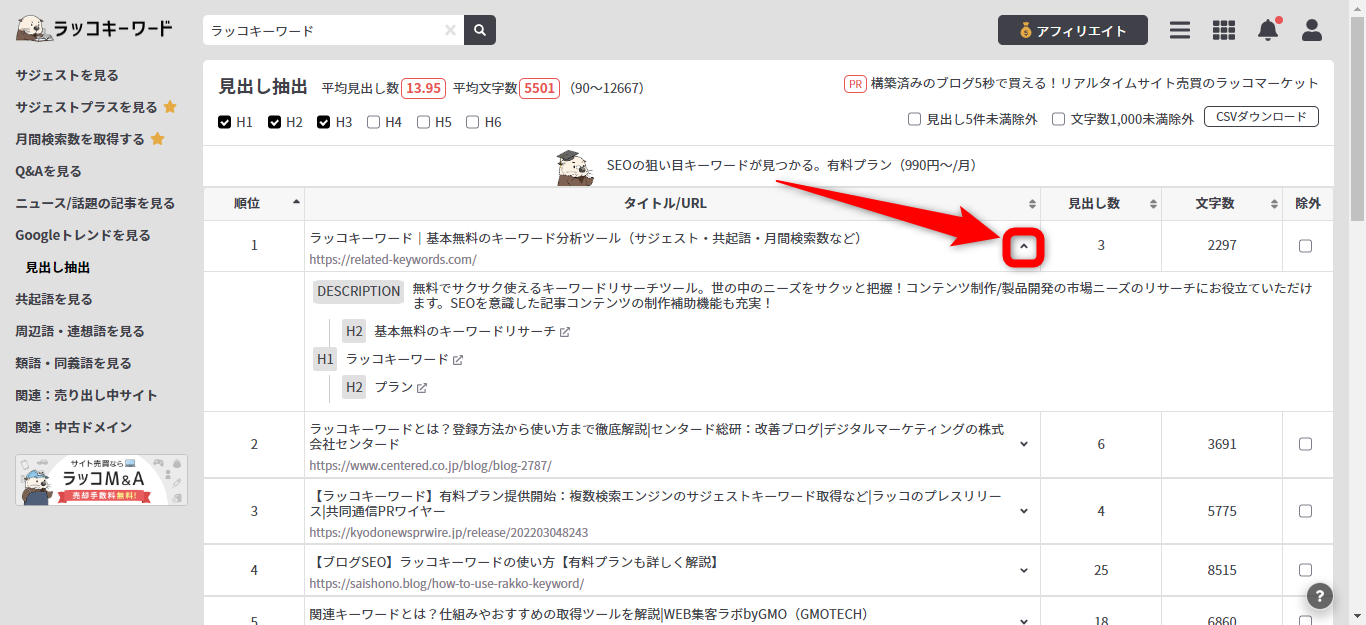This screenshot has height=625, width=1366.
Task: Uncheck the H3 checkbox
Action: pyautogui.click(x=324, y=122)
